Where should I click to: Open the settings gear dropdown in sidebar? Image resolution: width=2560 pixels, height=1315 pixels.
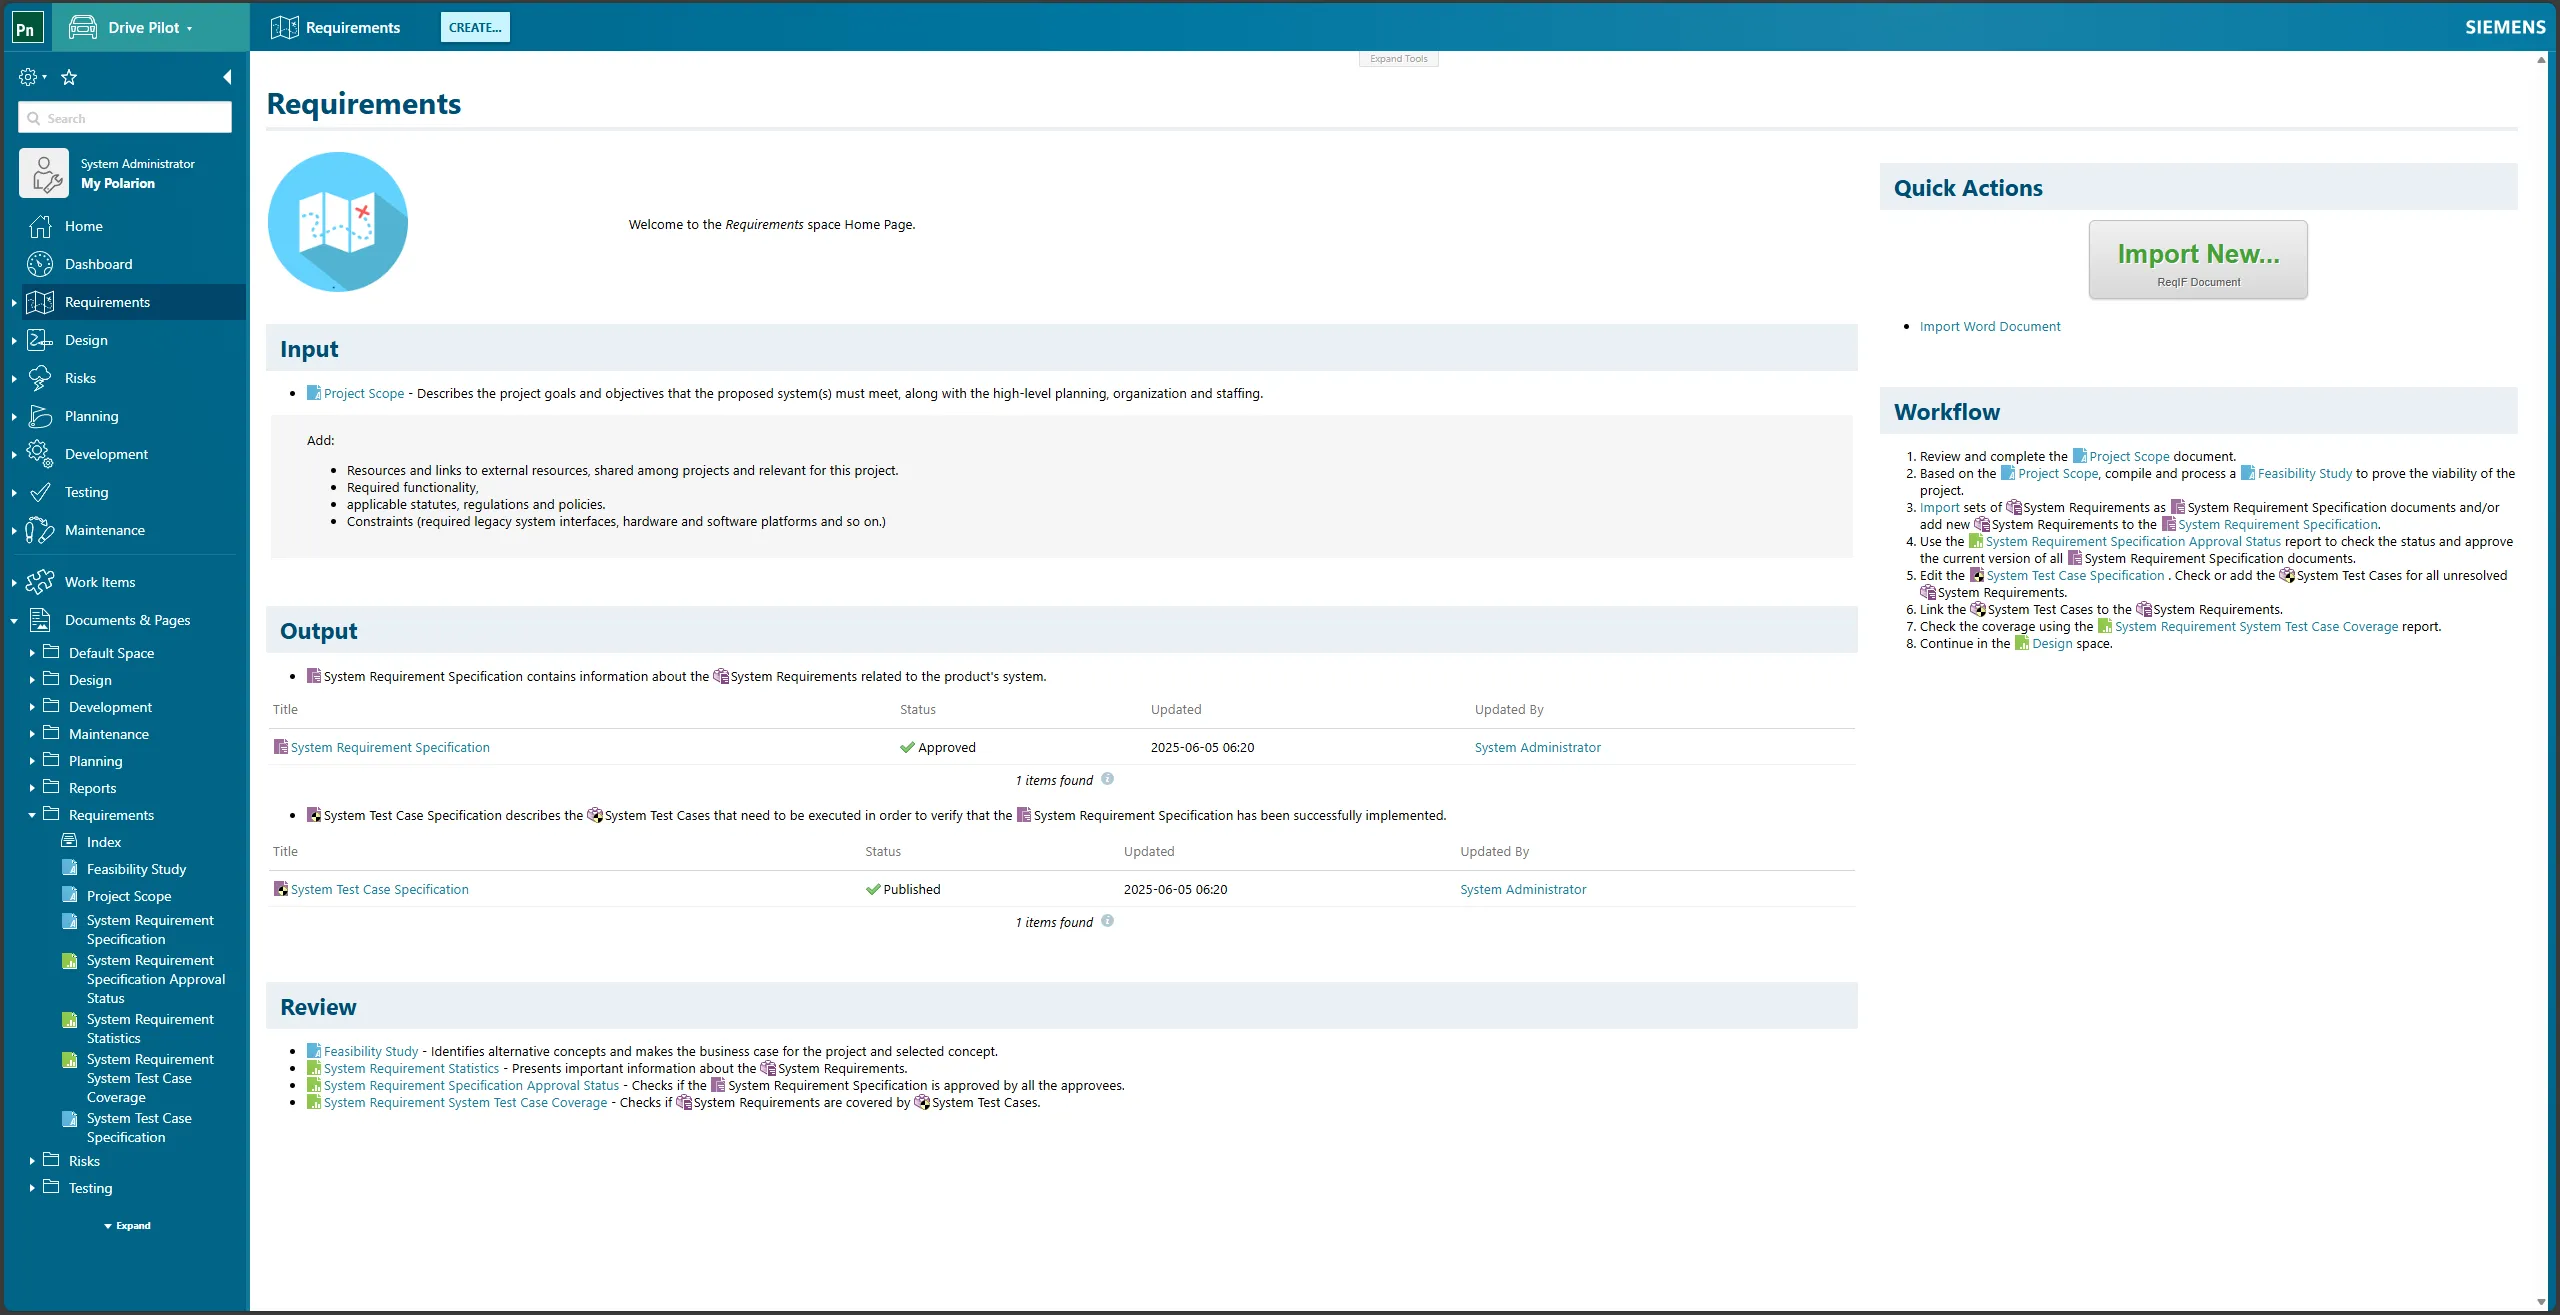tap(32, 77)
